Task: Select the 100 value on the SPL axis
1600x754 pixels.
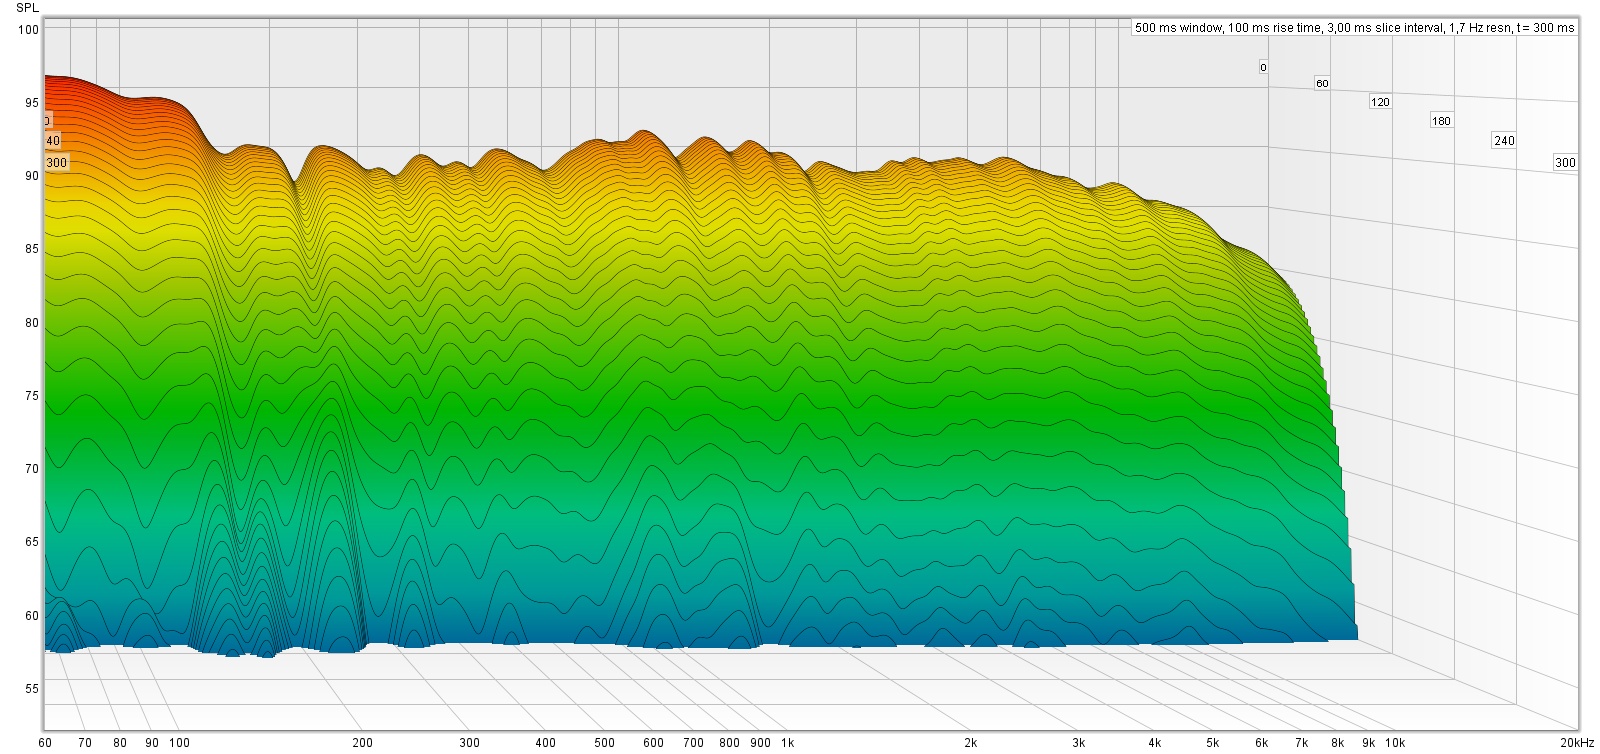Action: pyautogui.click(x=29, y=29)
